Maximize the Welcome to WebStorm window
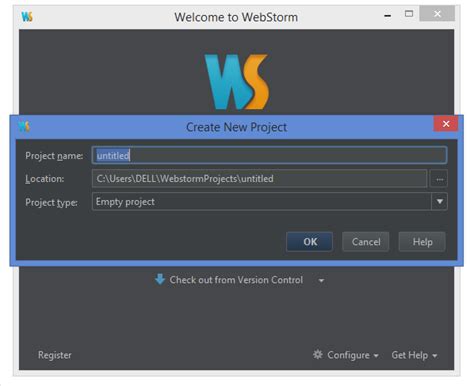 (409, 14)
